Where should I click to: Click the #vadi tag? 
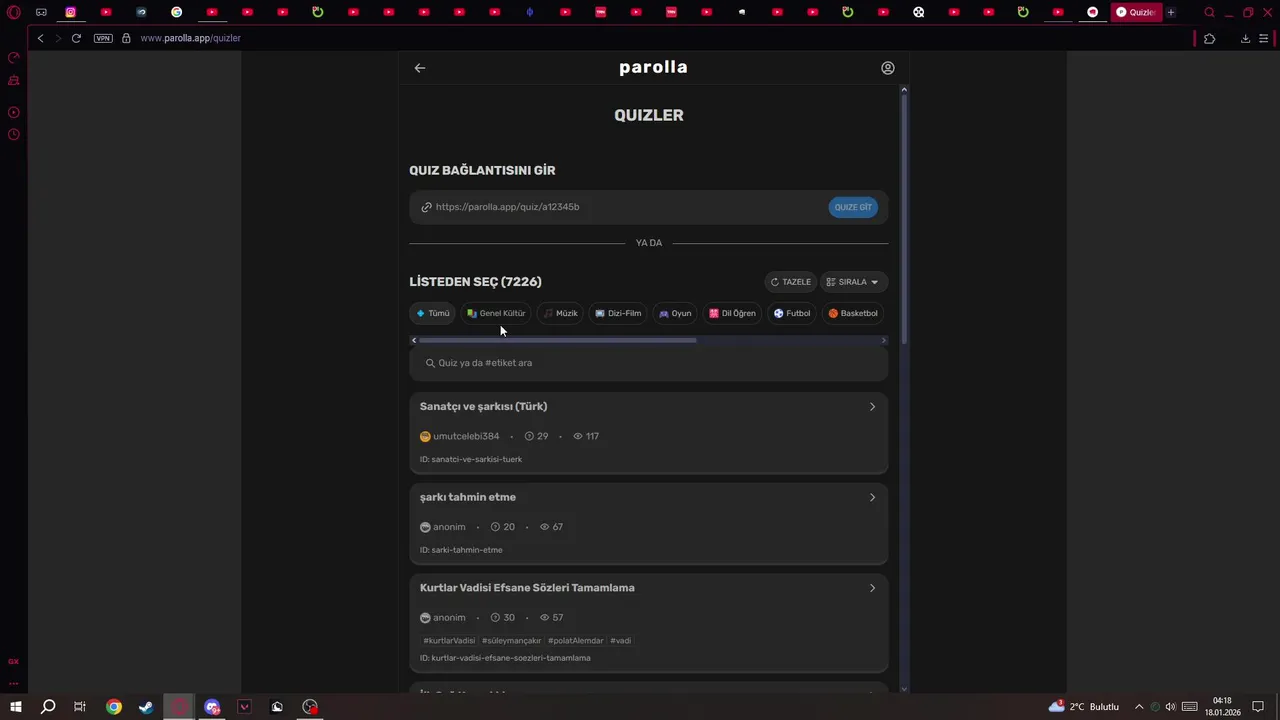tap(620, 641)
